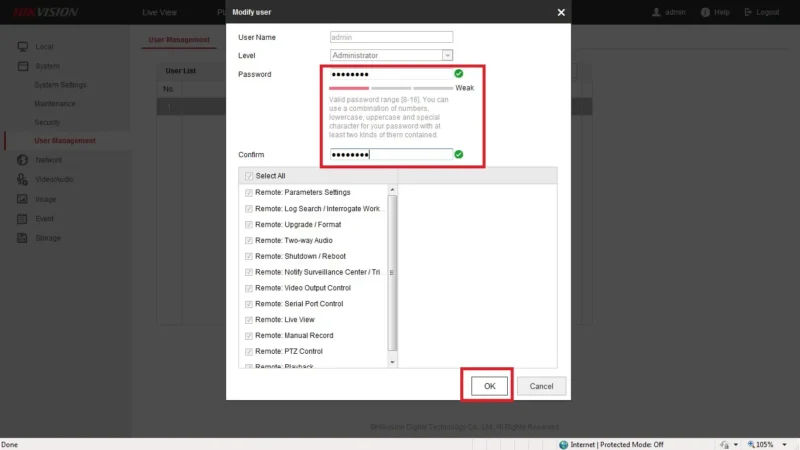Click the Logout icon in header

(748, 12)
